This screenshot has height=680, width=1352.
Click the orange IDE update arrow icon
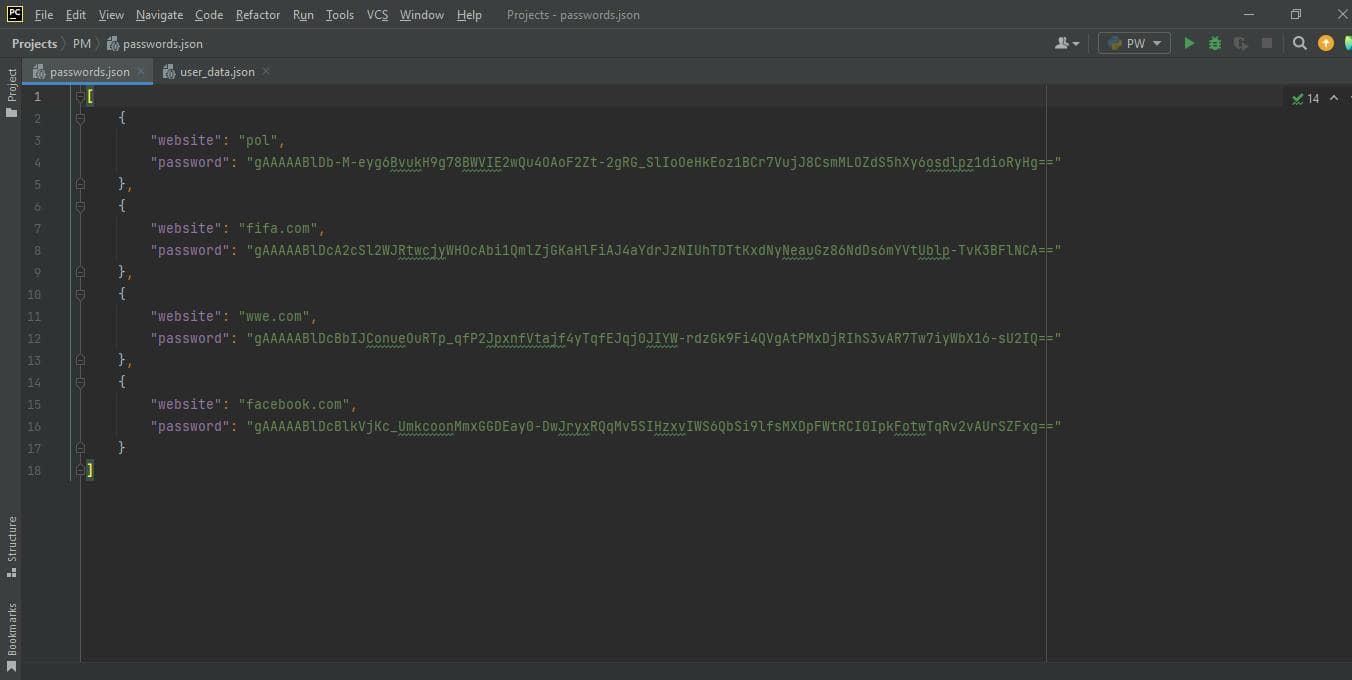1326,43
